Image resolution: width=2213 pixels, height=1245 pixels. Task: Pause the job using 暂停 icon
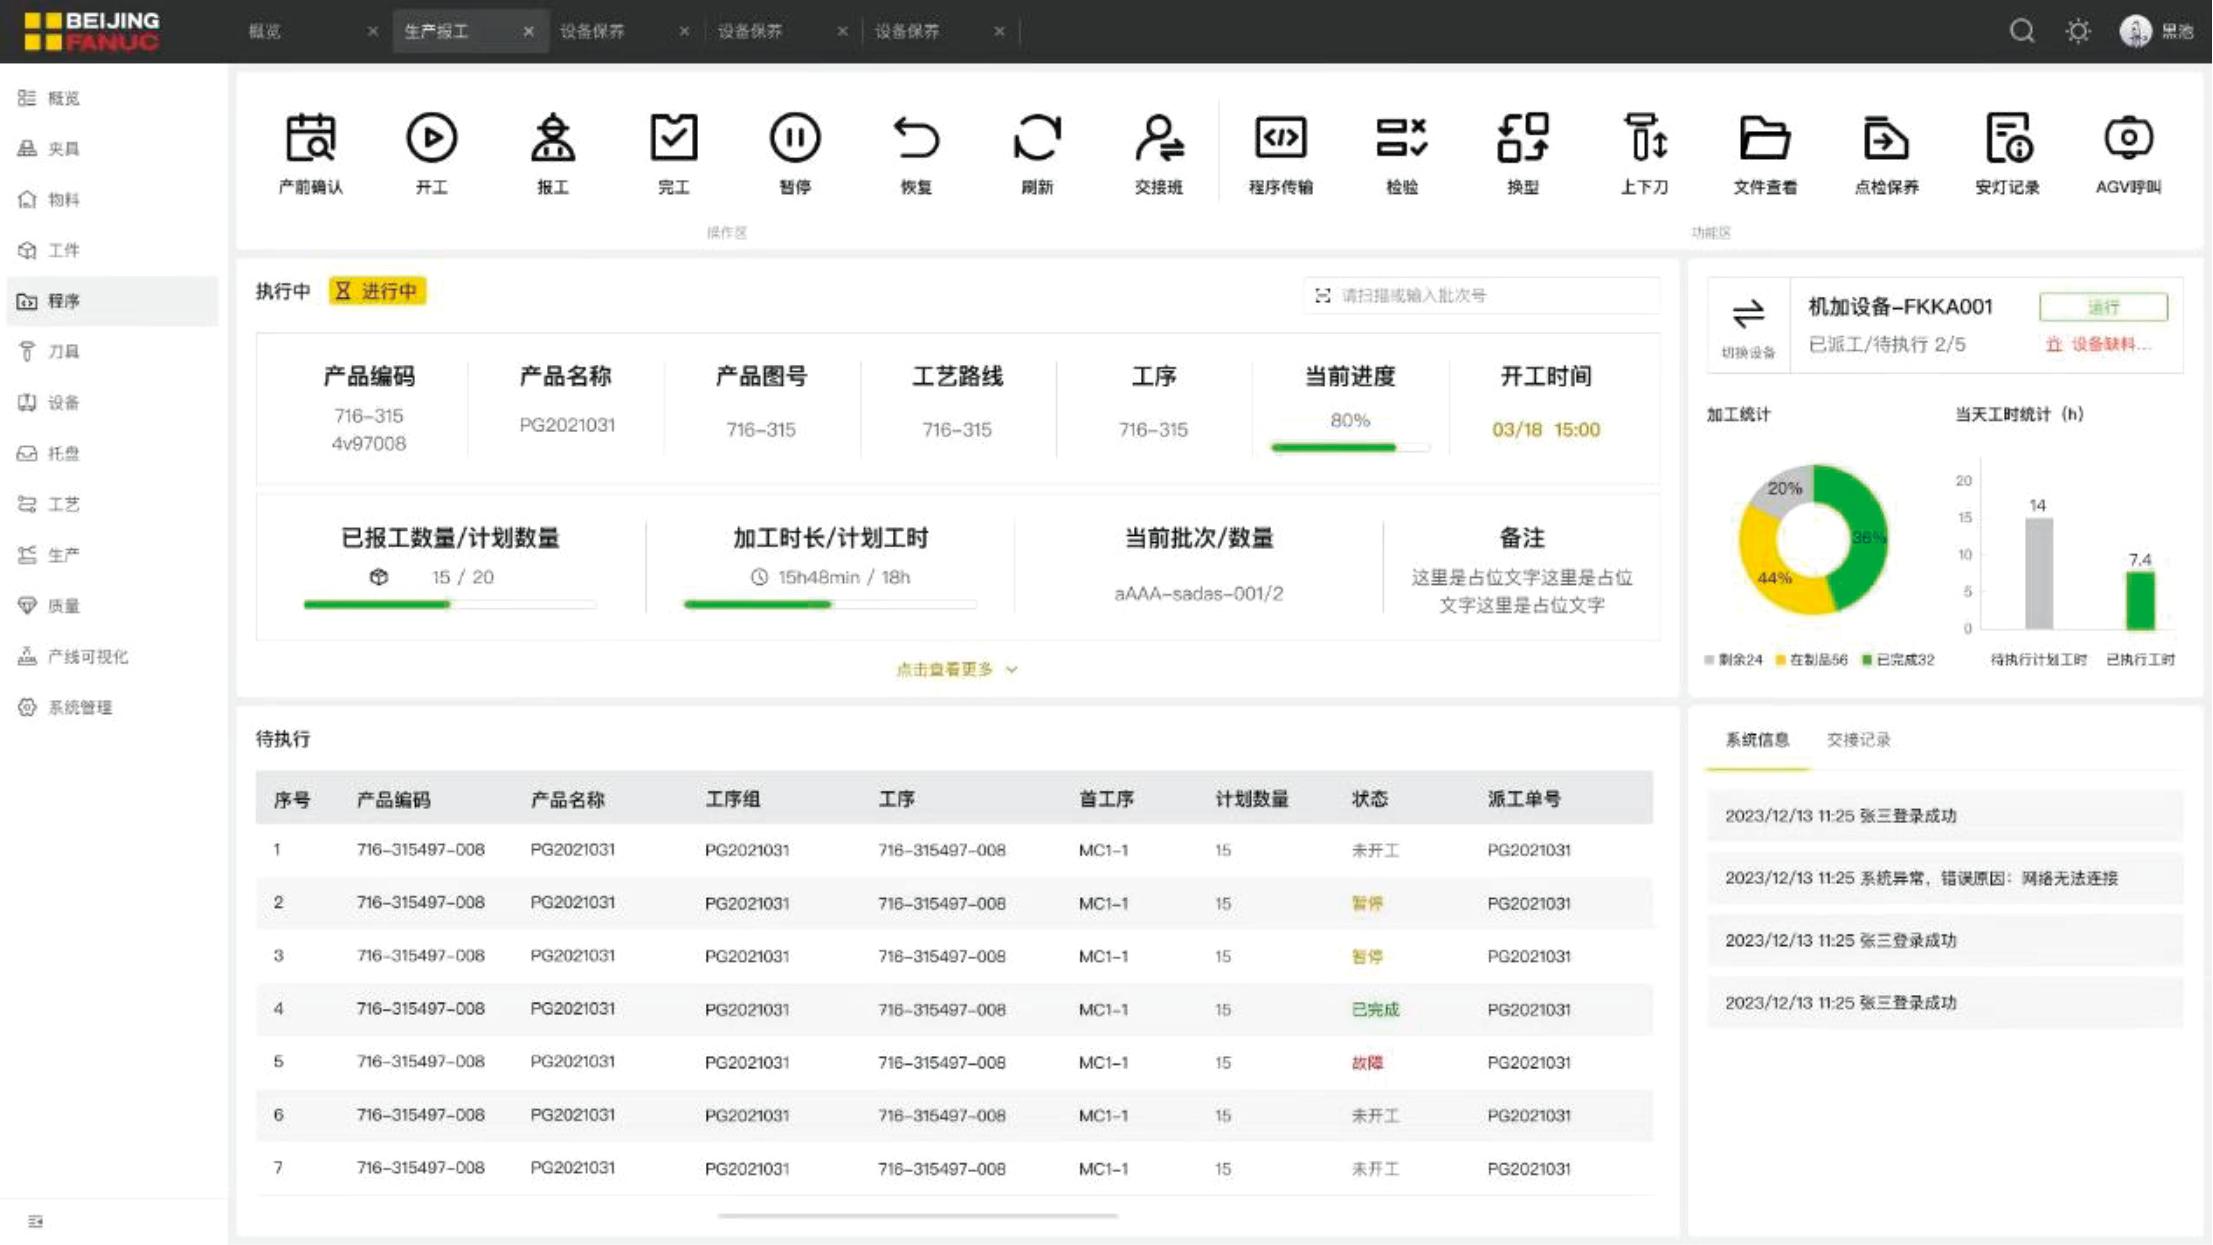pyautogui.click(x=794, y=139)
